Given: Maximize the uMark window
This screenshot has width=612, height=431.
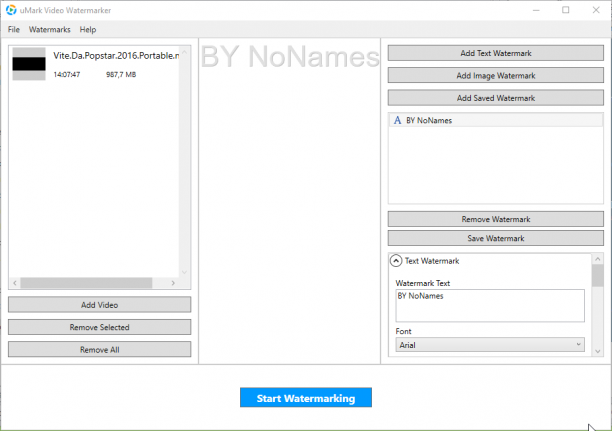Looking at the screenshot, I should tap(566, 10).
